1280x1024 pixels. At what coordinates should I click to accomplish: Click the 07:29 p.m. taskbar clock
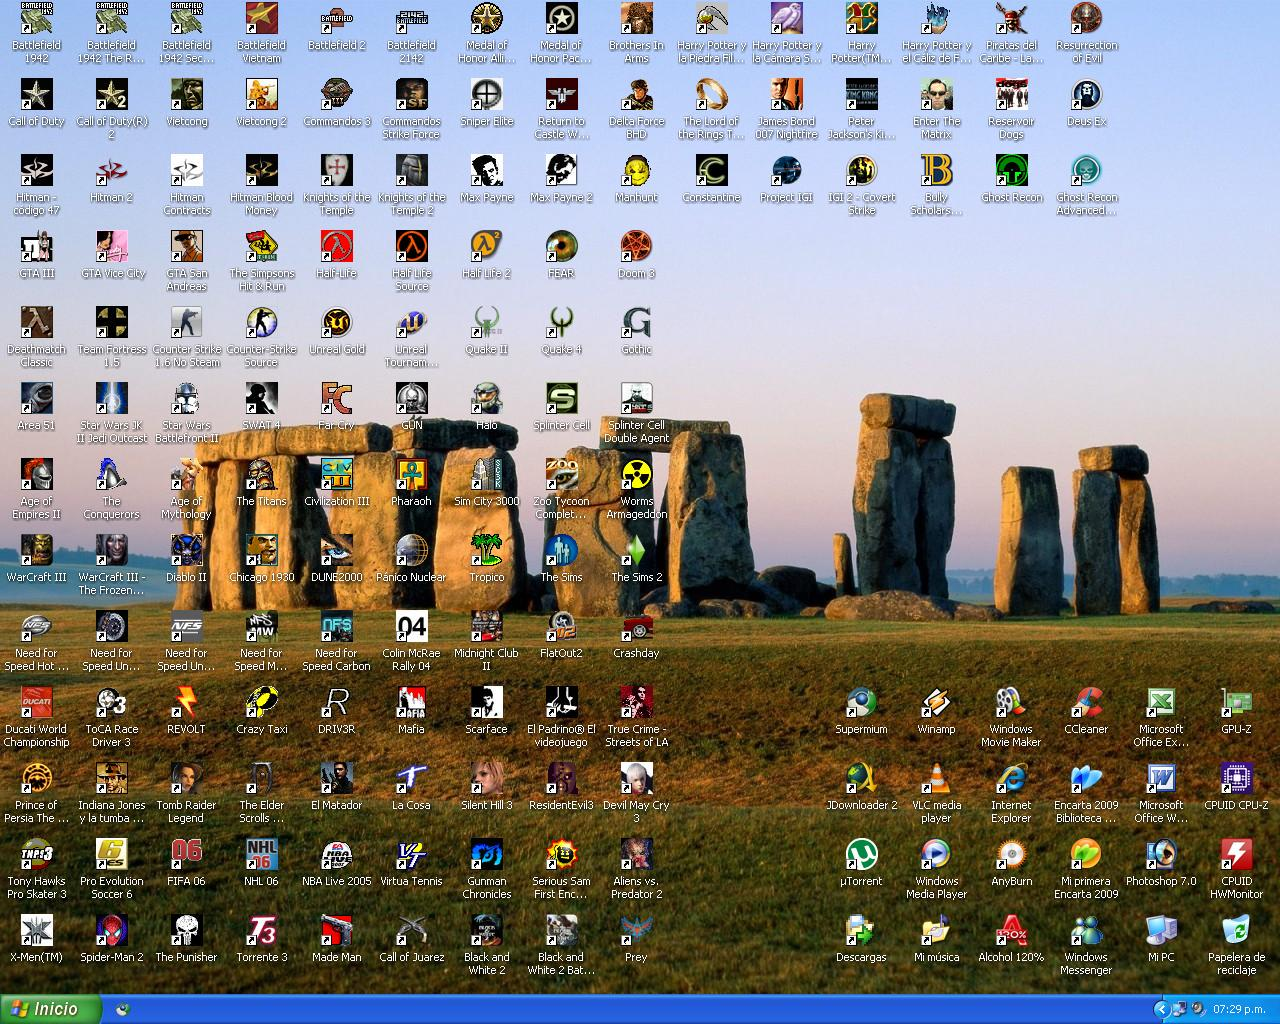coord(1239,1010)
